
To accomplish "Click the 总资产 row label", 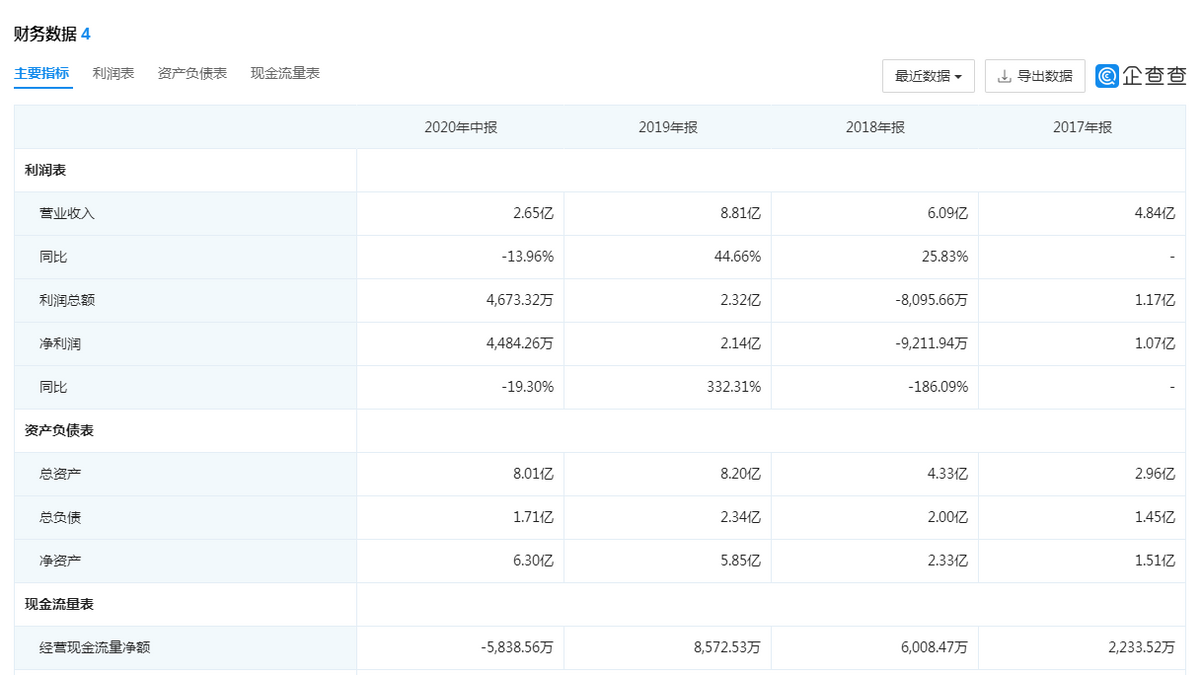I will (x=60, y=474).
